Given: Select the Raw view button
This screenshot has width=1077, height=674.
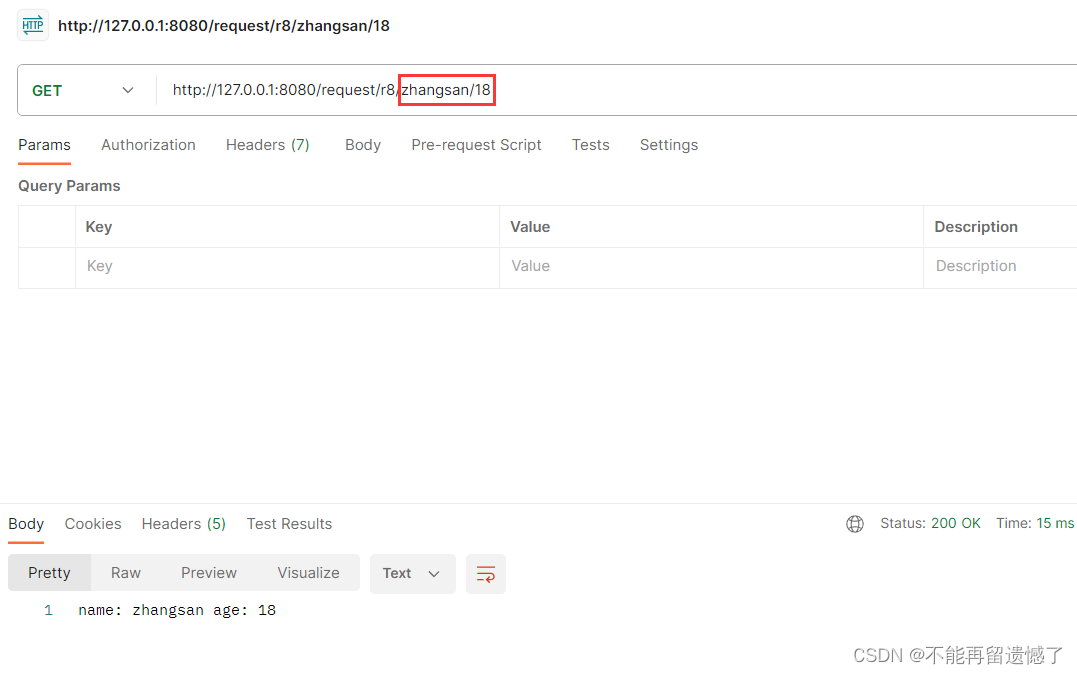Looking at the screenshot, I should point(126,573).
